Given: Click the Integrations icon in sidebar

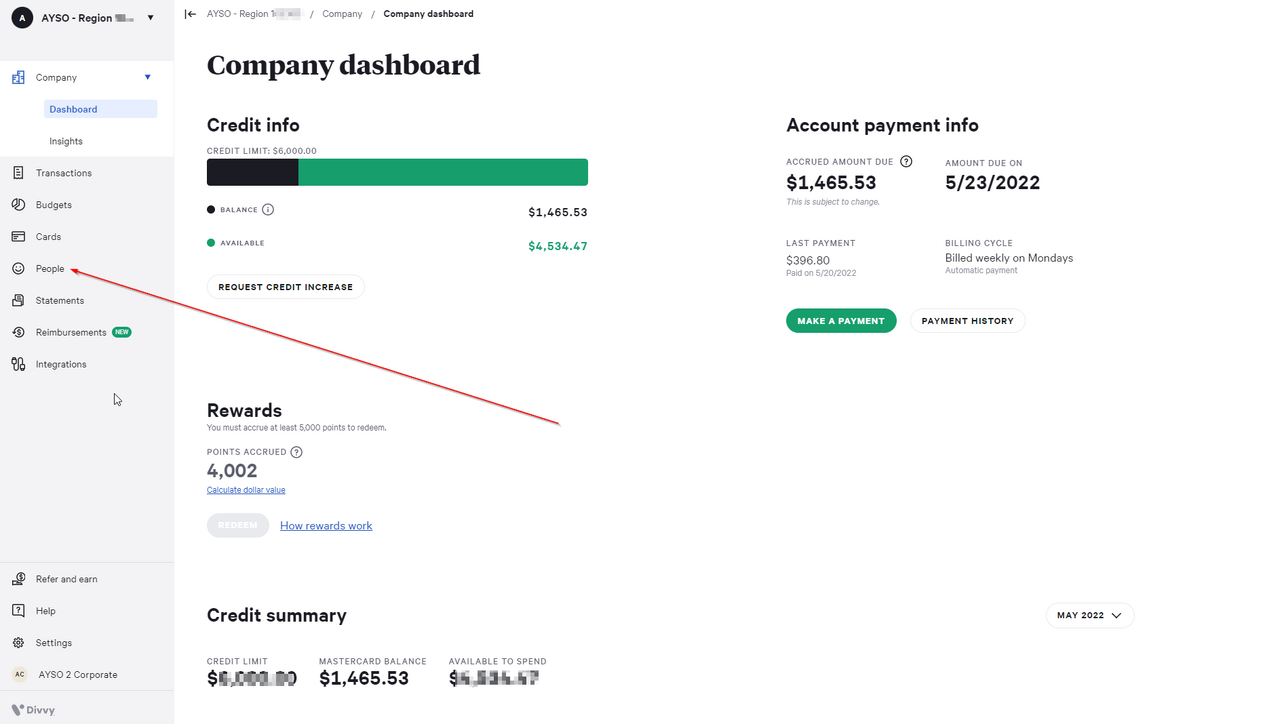Looking at the screenshot, I should [18, 365].
